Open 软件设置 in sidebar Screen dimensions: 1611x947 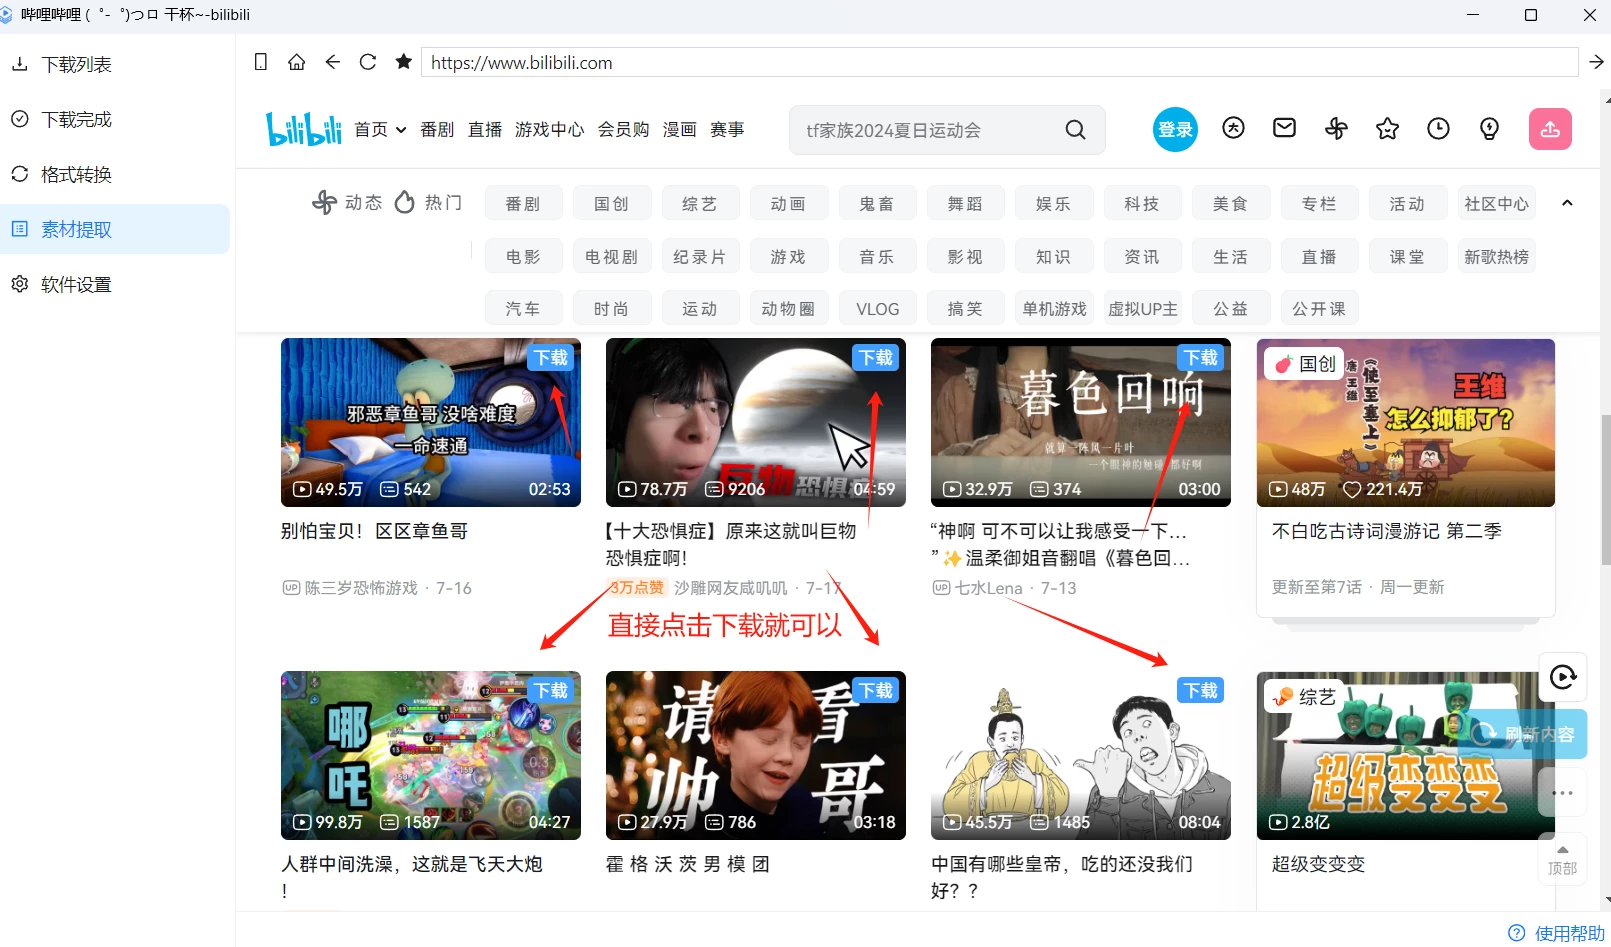(115, 284)
